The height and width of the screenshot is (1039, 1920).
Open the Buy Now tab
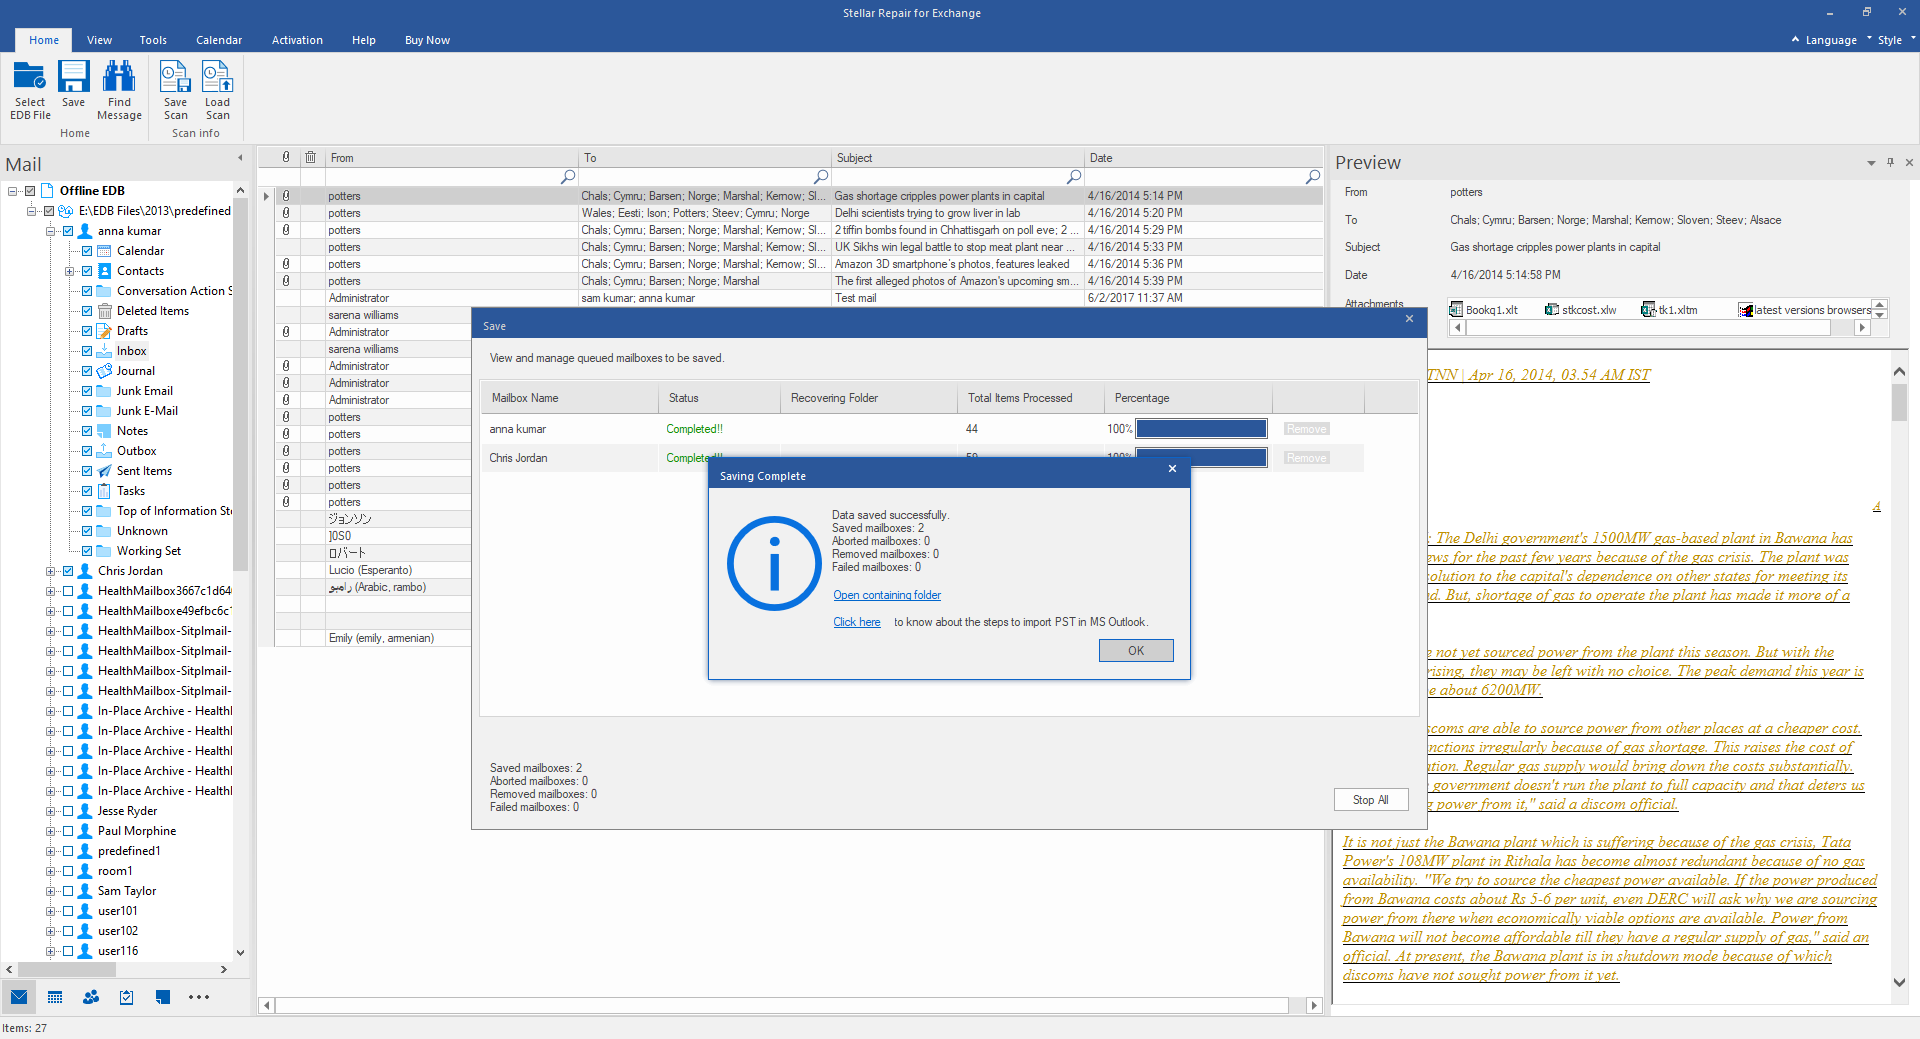(x=427, y=40)
